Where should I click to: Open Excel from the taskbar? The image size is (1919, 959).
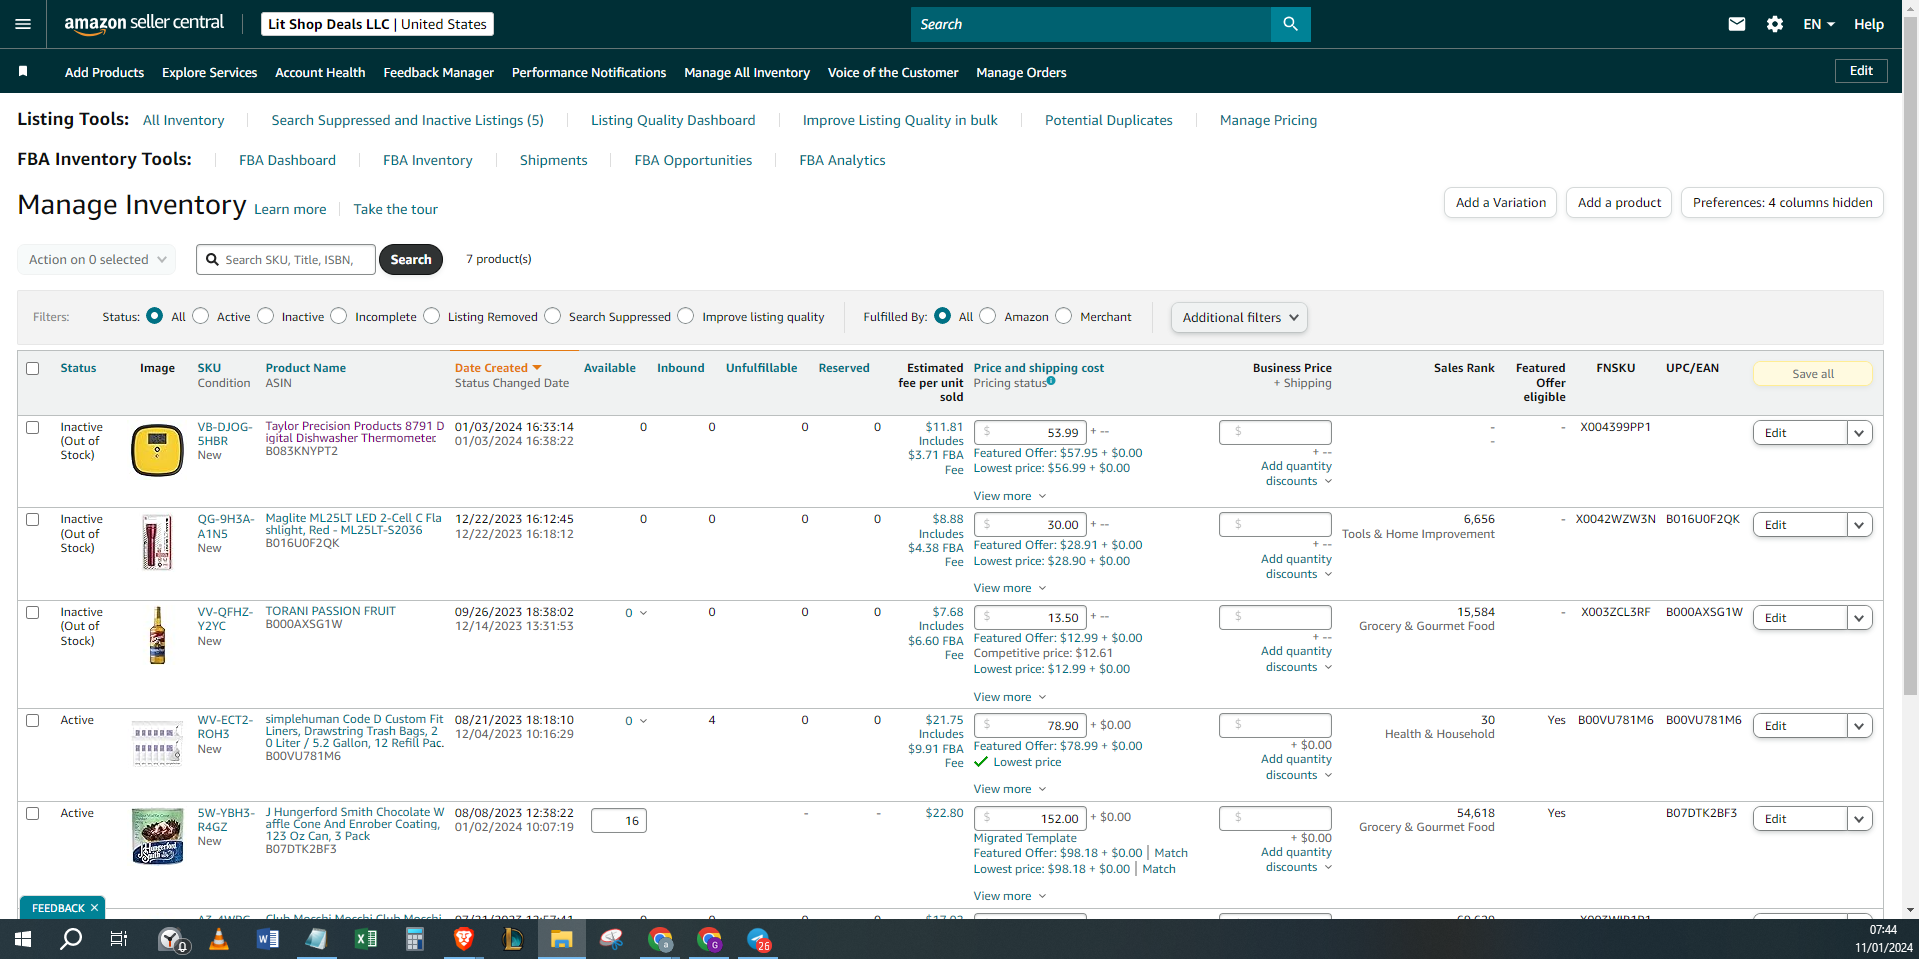[366, 939]
